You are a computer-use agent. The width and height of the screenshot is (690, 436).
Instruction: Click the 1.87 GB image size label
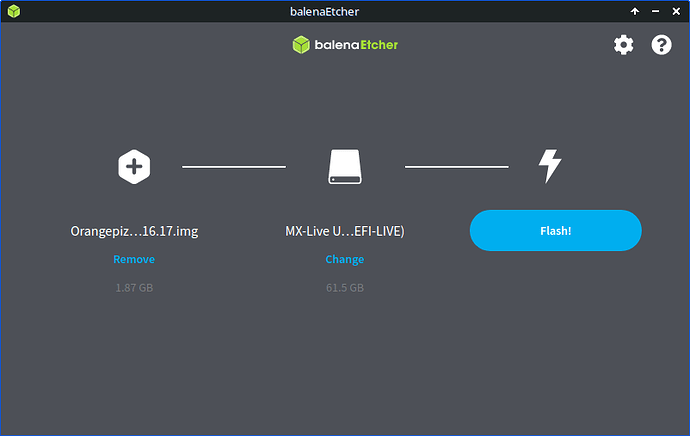(x=134, y=288)
